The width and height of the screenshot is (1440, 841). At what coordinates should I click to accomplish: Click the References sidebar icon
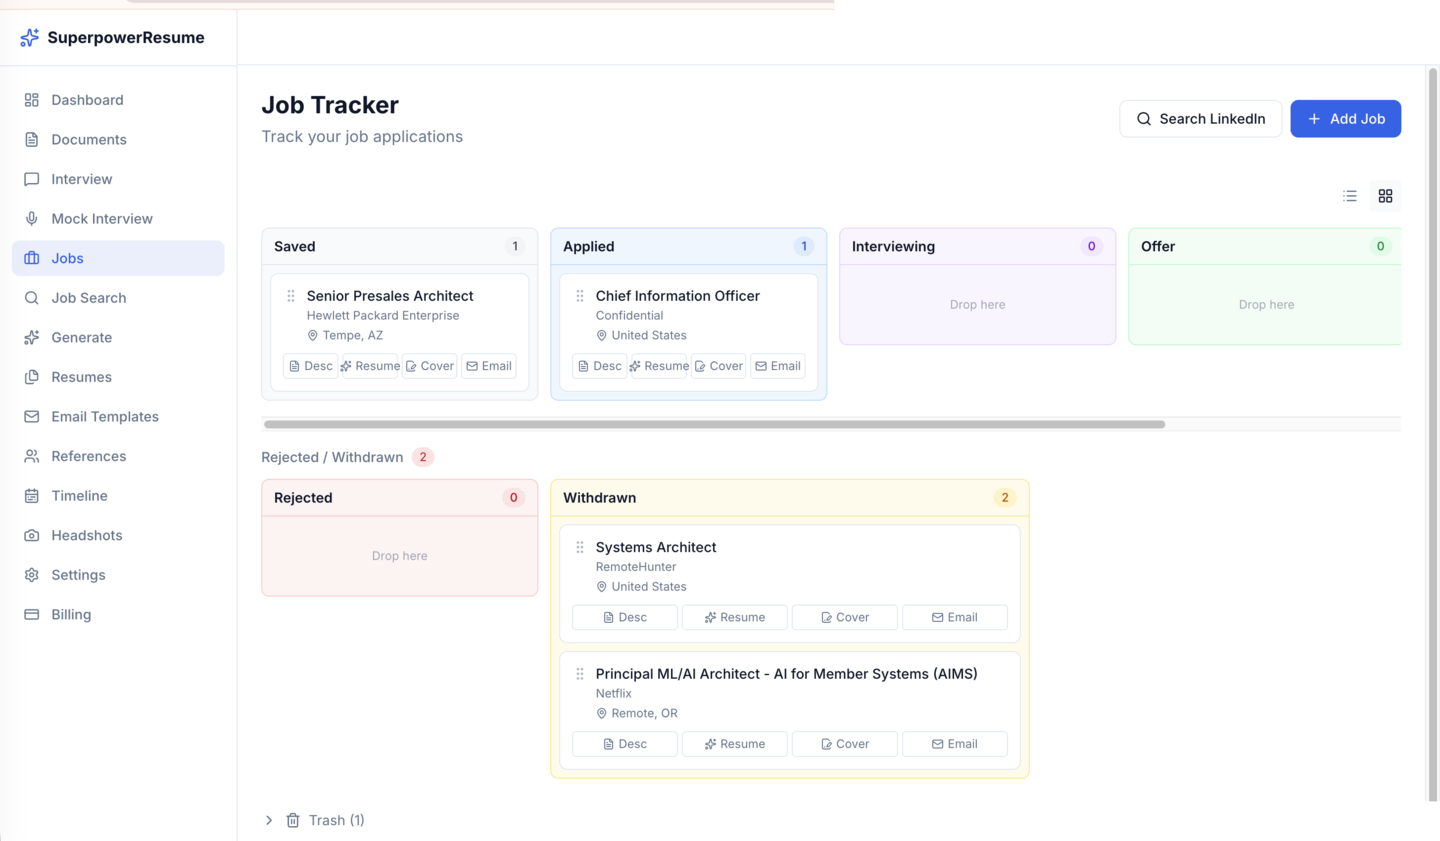[31, 456]
